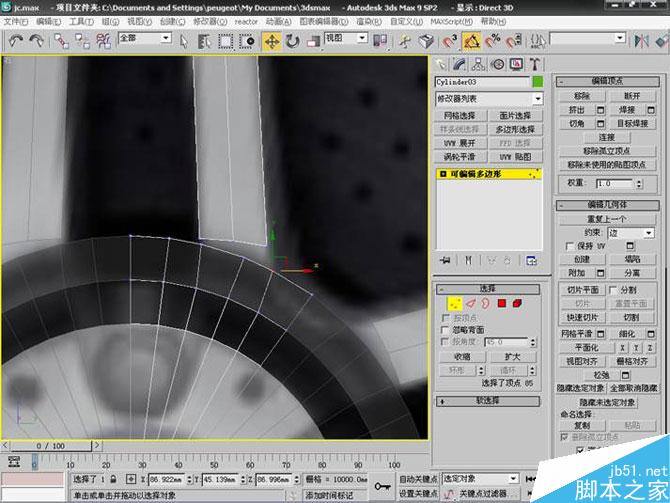Viewport: 670px width, 503px height.
Task: Select Element sub-object level icon
Action: coord(517,302)
